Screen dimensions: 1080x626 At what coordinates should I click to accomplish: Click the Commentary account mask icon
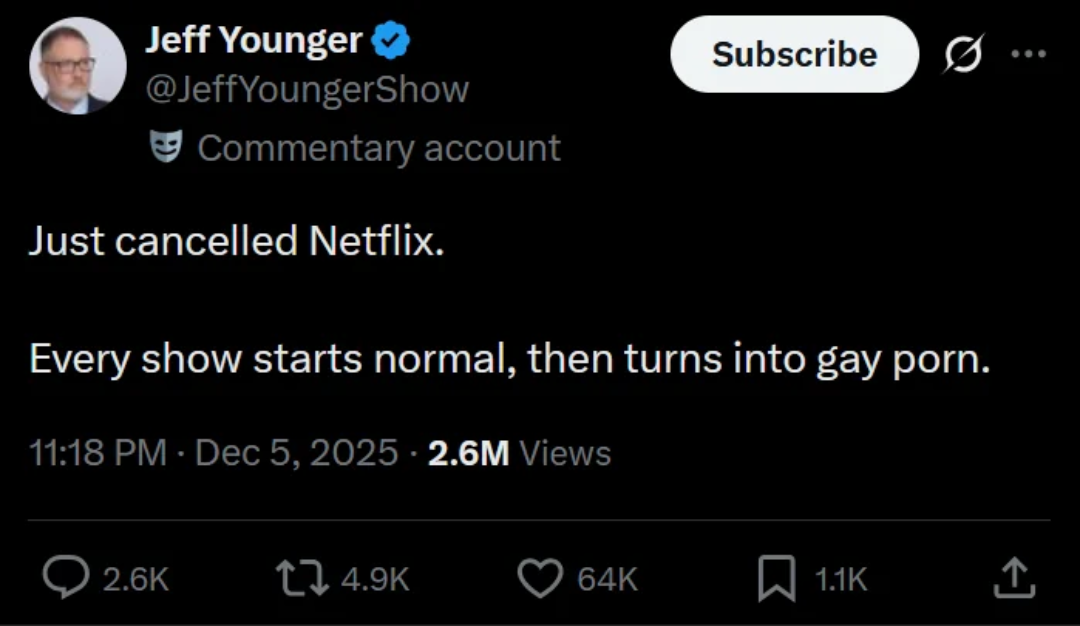[x=164, y=147]
